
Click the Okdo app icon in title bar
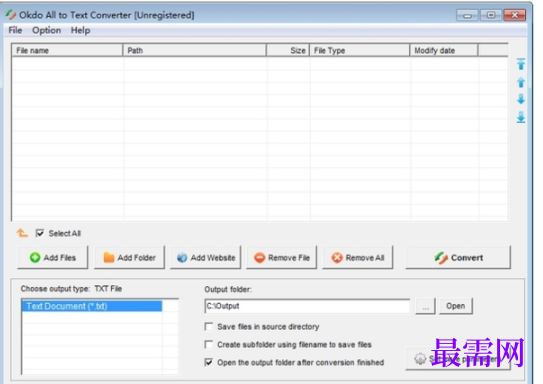(11, 15)
